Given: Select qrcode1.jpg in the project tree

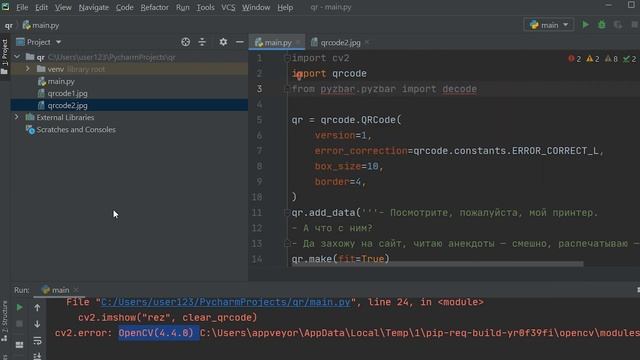Looking at the screenshot, I should [x=67, y=93].
